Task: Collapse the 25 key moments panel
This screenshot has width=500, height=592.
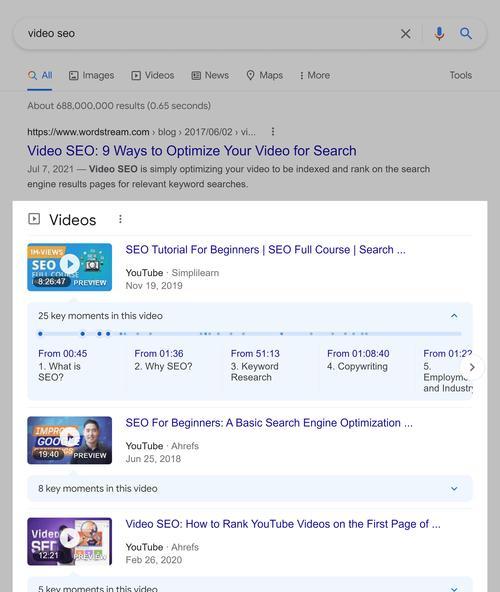Action: pos(454,316)
